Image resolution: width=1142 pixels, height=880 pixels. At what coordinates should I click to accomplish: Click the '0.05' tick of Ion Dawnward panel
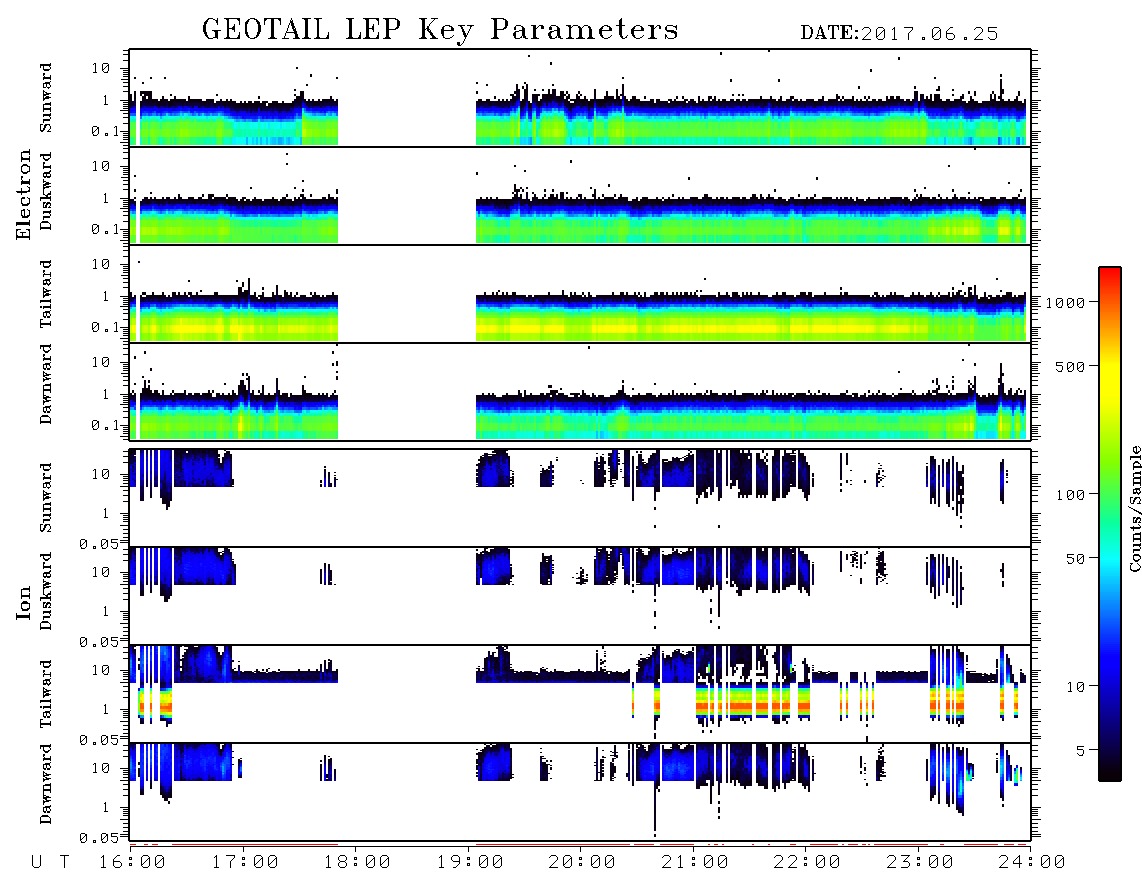[x=98, y=838]
